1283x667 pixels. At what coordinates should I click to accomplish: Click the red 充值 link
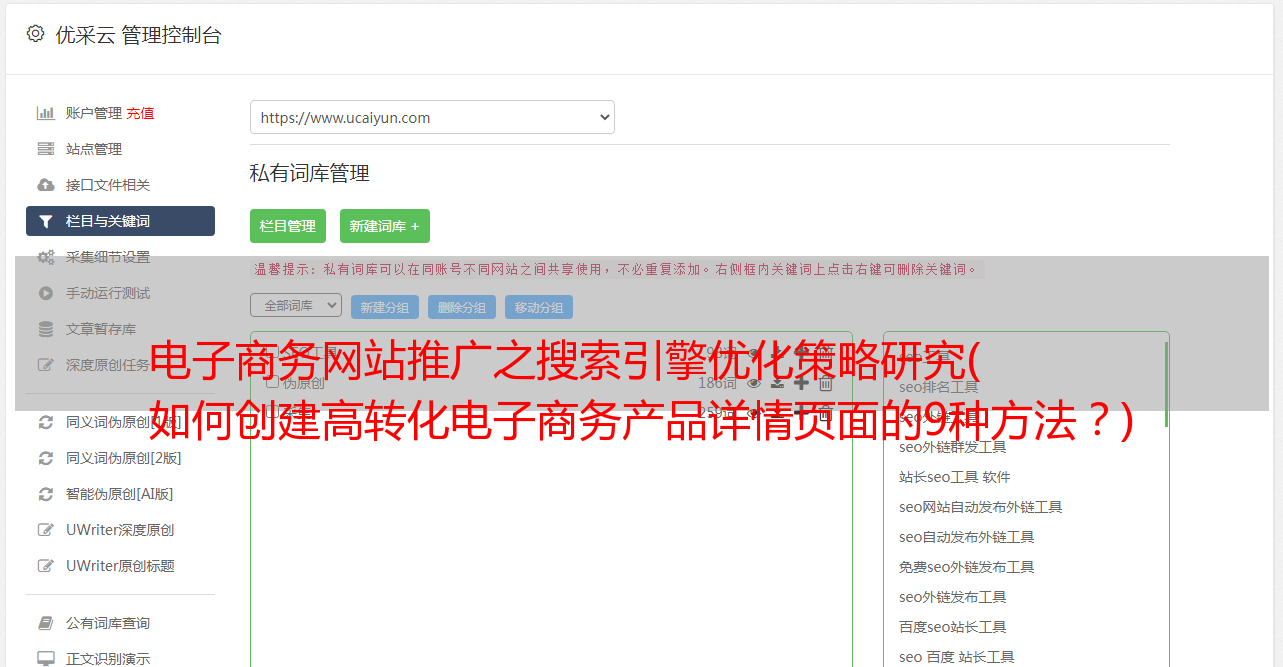click(x=140, y=113)
